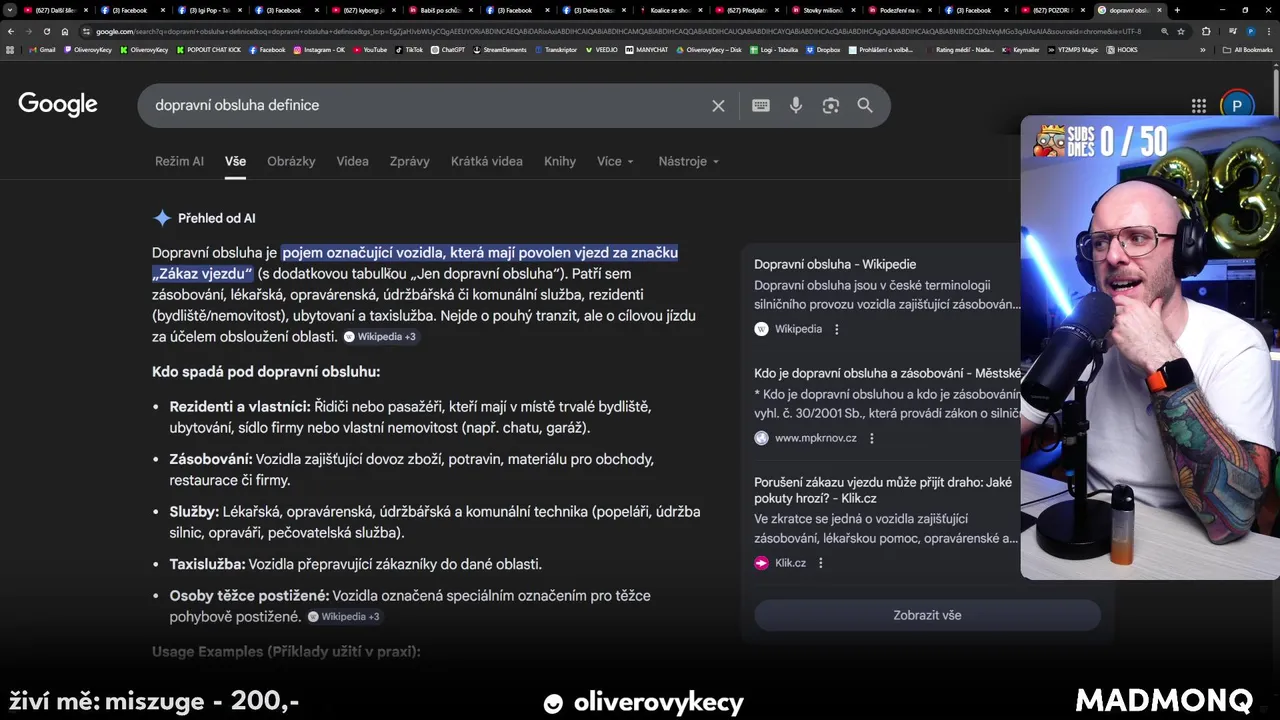Expand the Více search filter dropdown

click(615, 161)
